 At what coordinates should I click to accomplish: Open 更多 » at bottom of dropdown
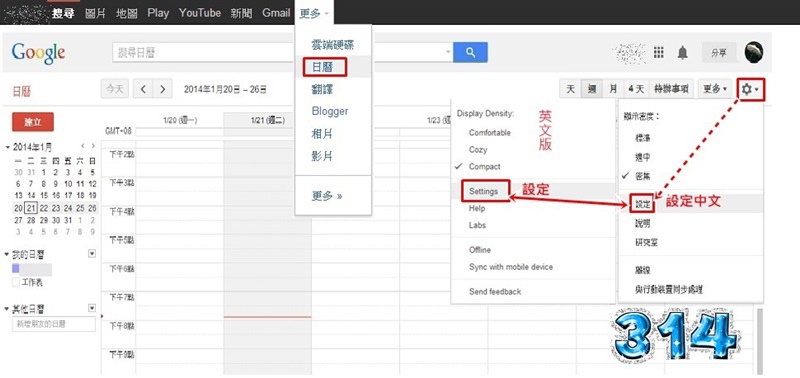[327, 196]
